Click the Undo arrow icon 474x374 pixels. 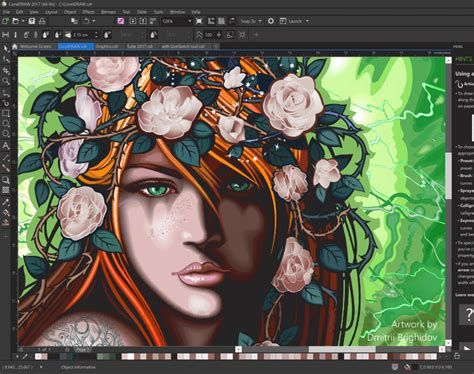(x=86, y=21)
